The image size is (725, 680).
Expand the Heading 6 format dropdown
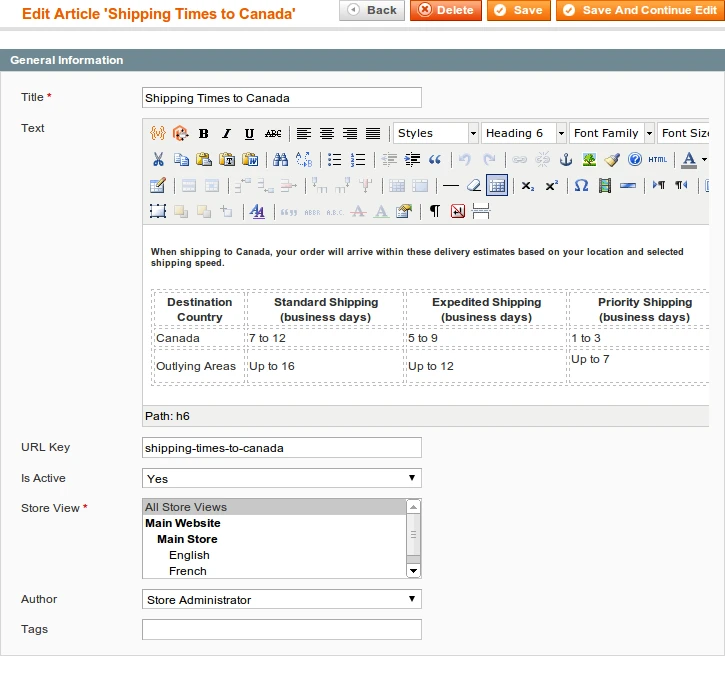(524, 133)
